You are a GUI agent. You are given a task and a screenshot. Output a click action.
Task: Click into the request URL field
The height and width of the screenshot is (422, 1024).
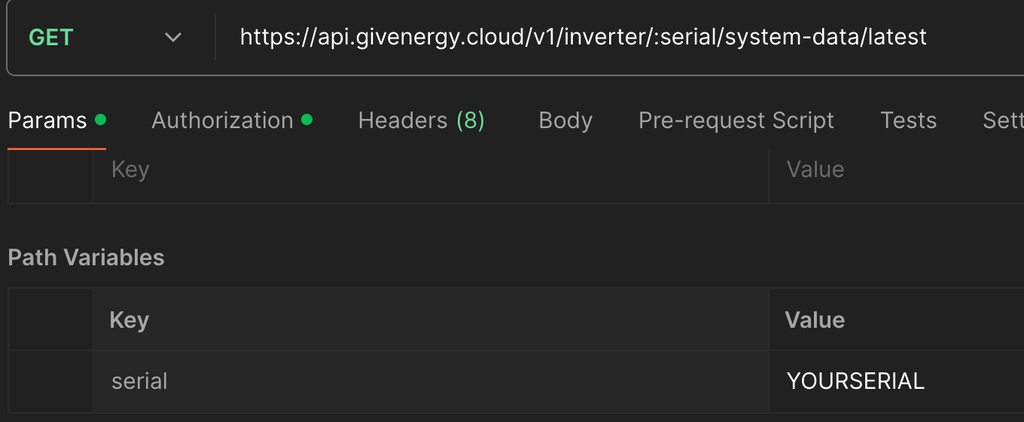583,37
